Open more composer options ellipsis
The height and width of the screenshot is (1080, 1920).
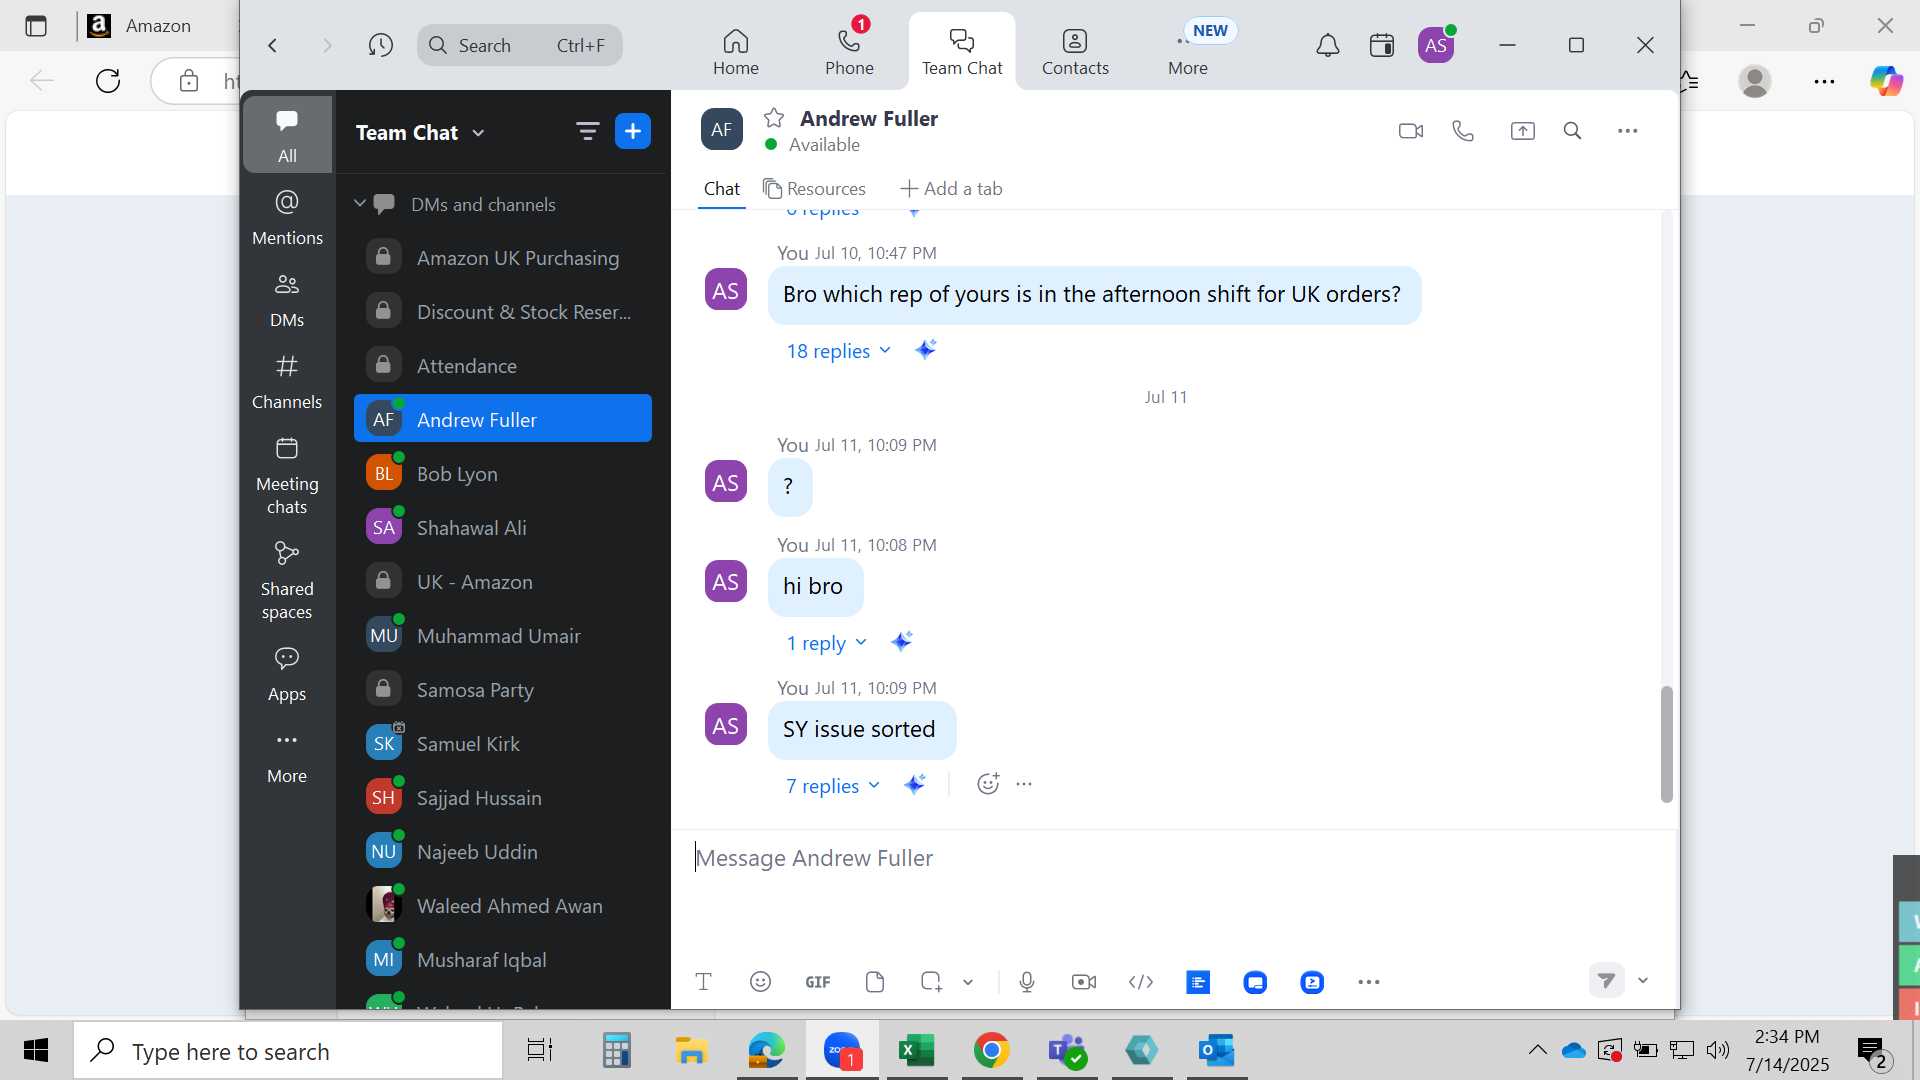pos(1369,982)
